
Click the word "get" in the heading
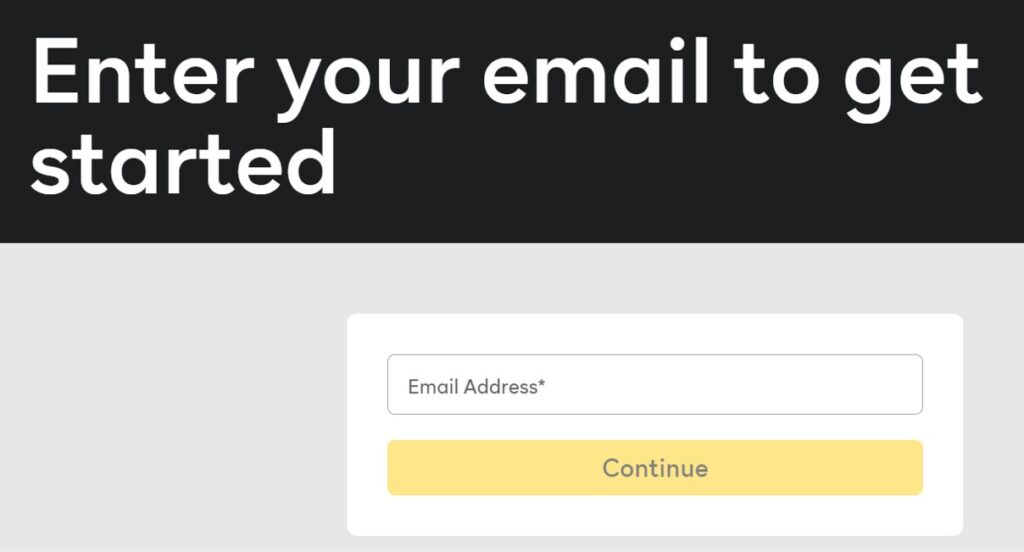[x=912, y=80]
